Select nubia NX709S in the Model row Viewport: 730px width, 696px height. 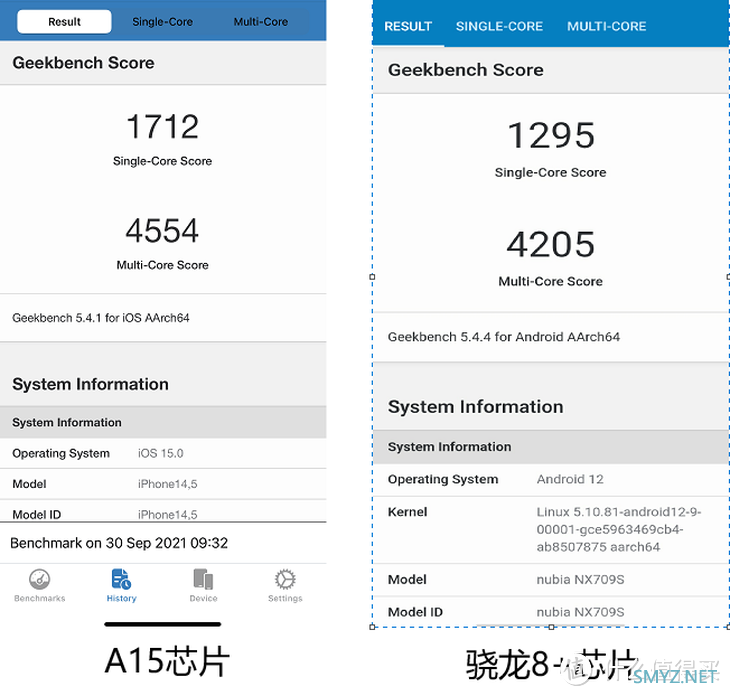coord(580,580)
